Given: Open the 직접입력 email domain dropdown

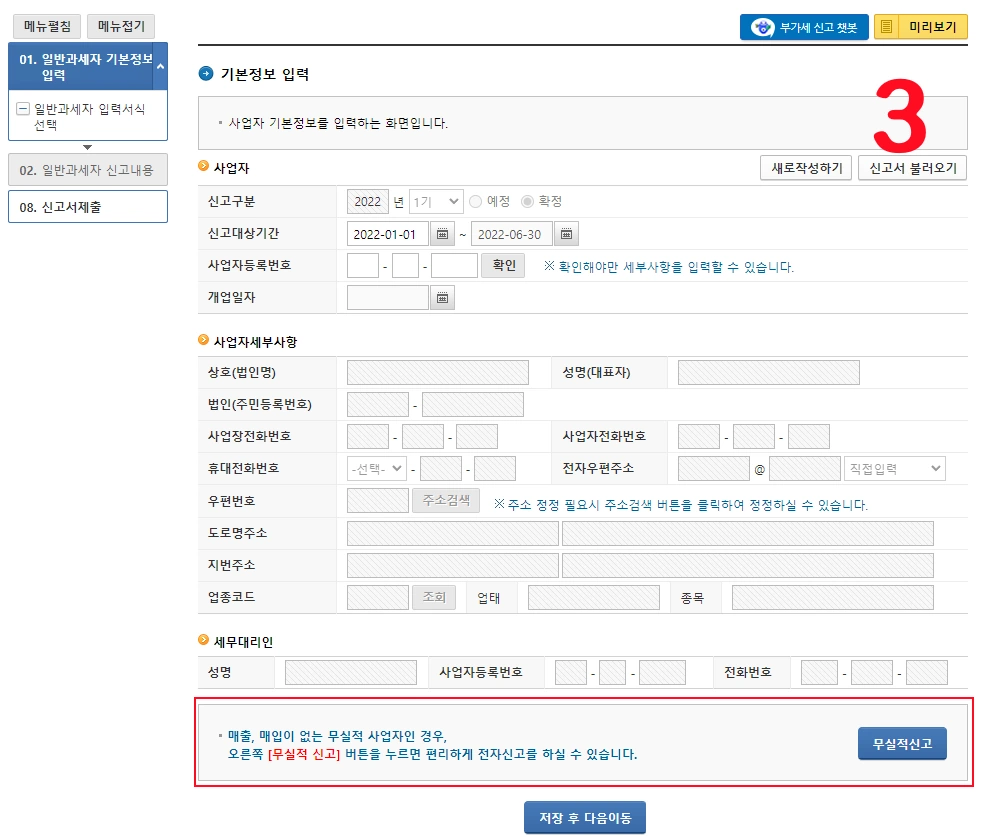Looking at the screenshot, I should tap(893, 467).
